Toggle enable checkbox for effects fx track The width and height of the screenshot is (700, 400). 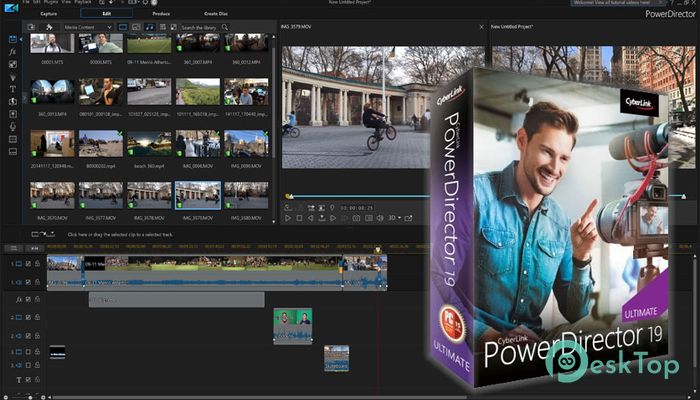coord(28,300)
